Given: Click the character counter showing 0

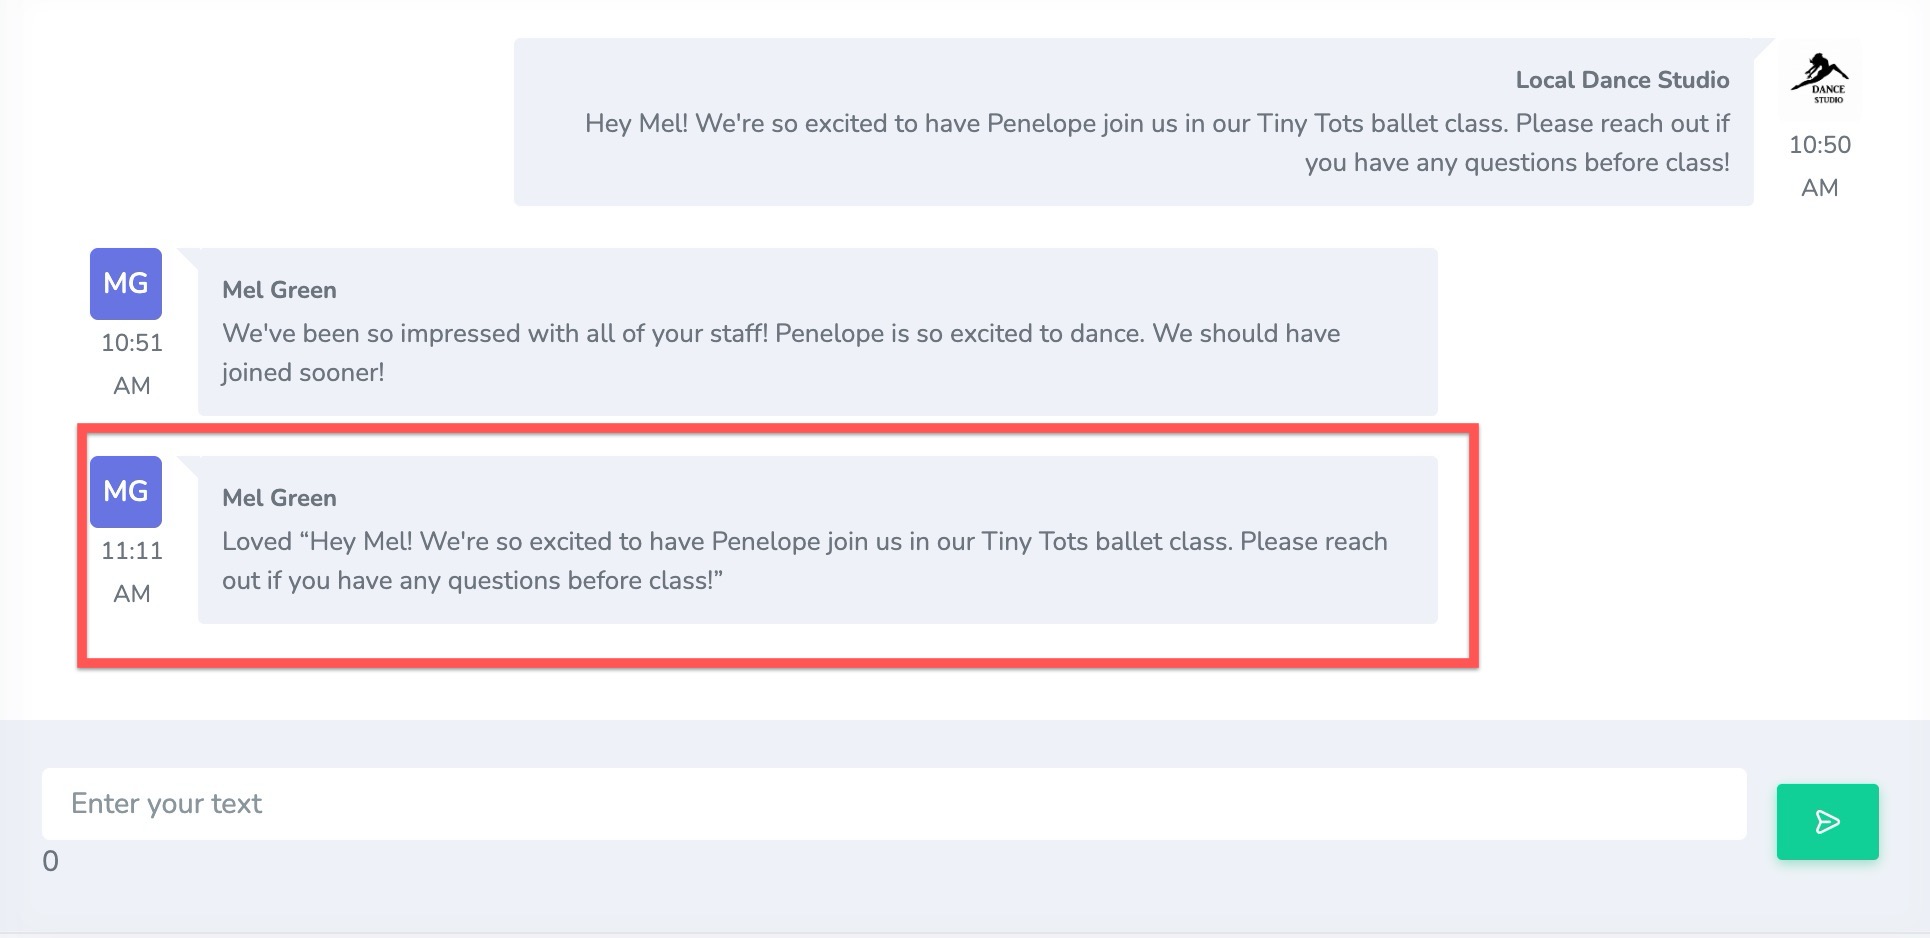Looking at the screenshot, I should (50, 861).
